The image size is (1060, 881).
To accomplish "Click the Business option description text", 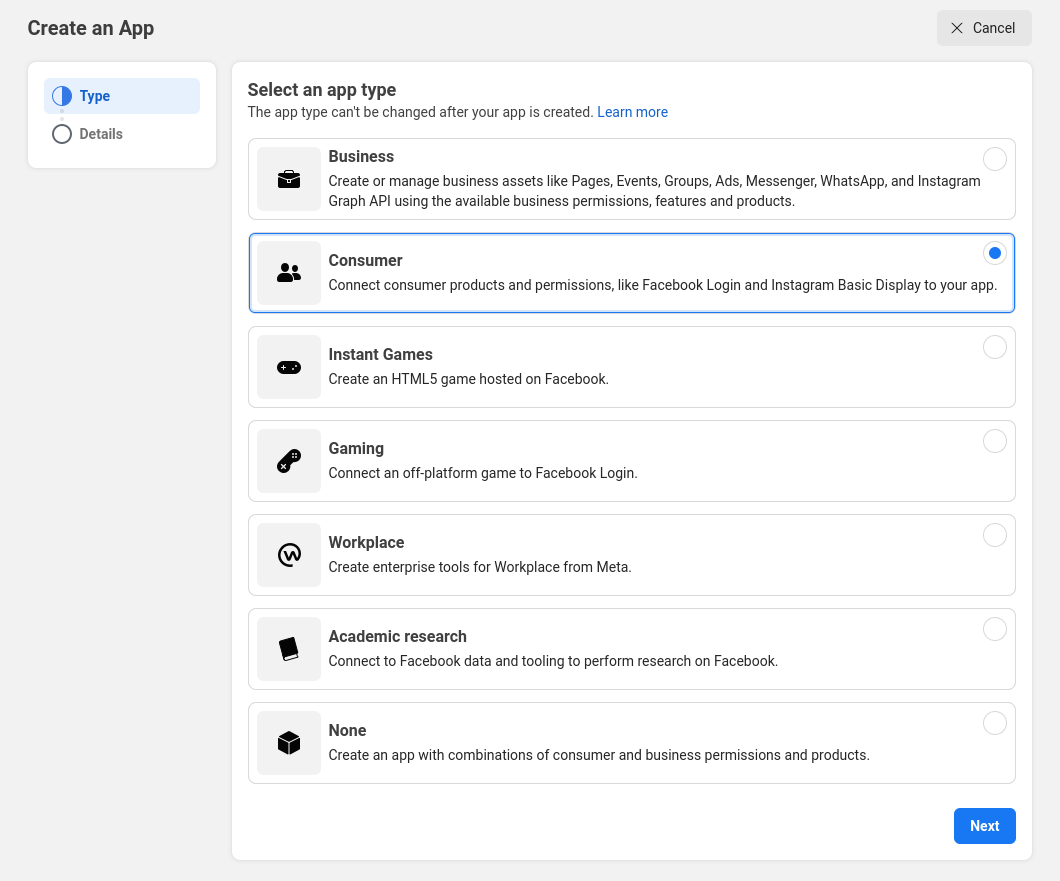I will tap(654, 191).
